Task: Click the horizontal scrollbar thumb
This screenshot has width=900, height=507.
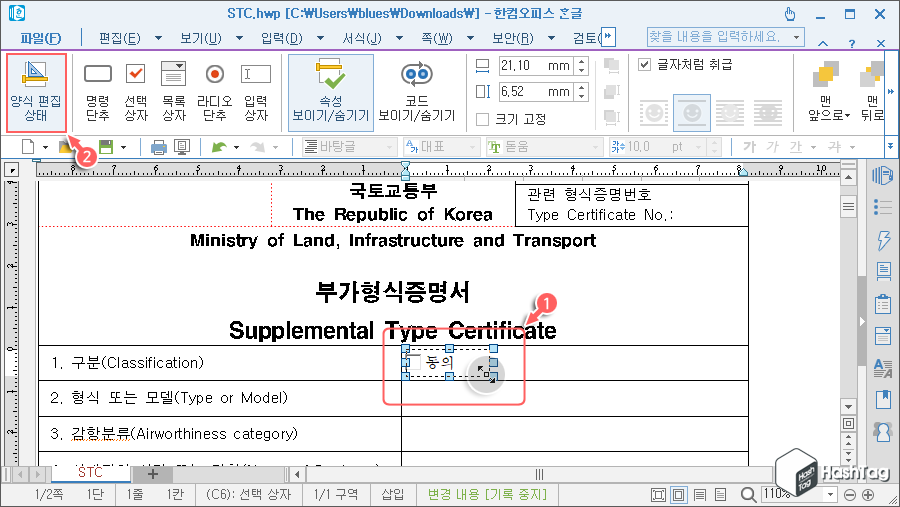Action: (539, 474)
